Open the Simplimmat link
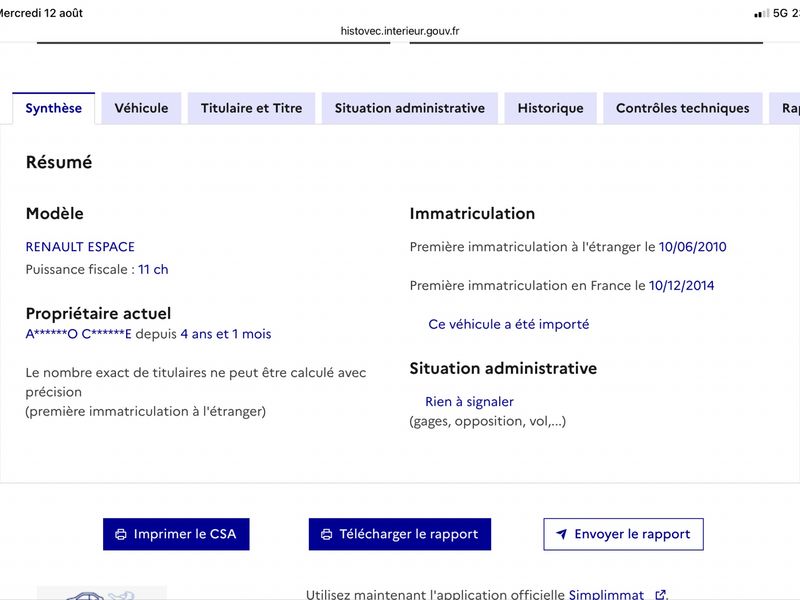This screenshot has width=800, height=600. pyautogui.click(x=606, y=594)
